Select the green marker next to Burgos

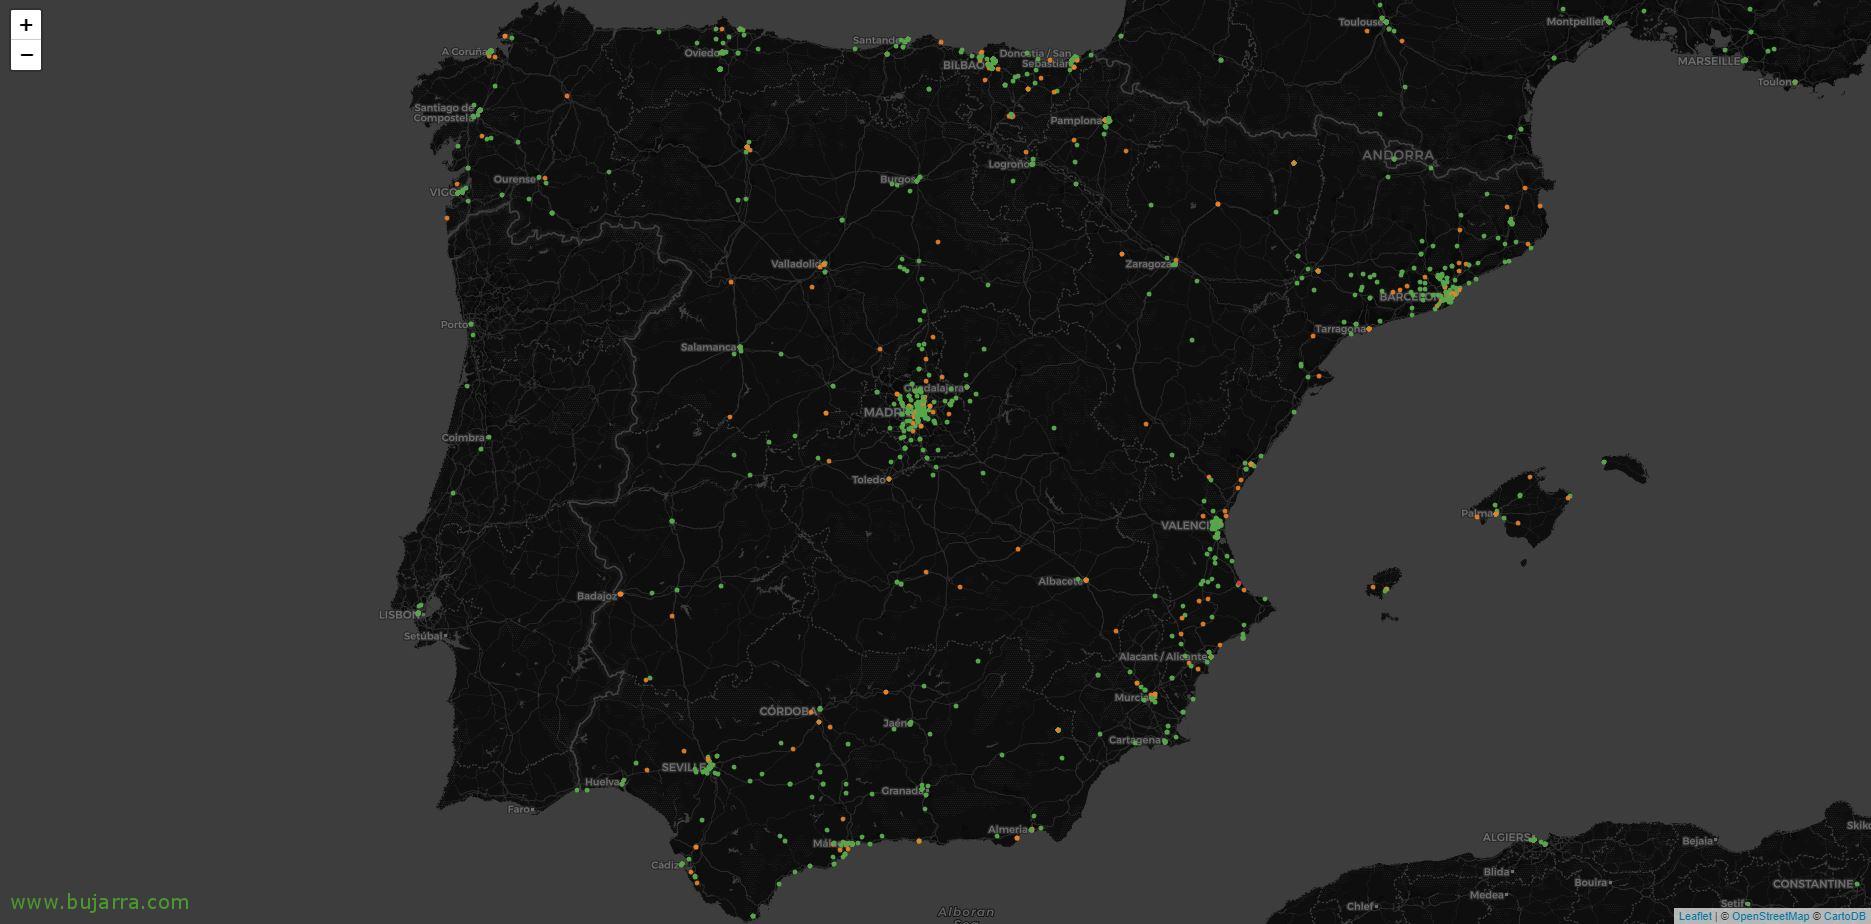tap(917, 179)
